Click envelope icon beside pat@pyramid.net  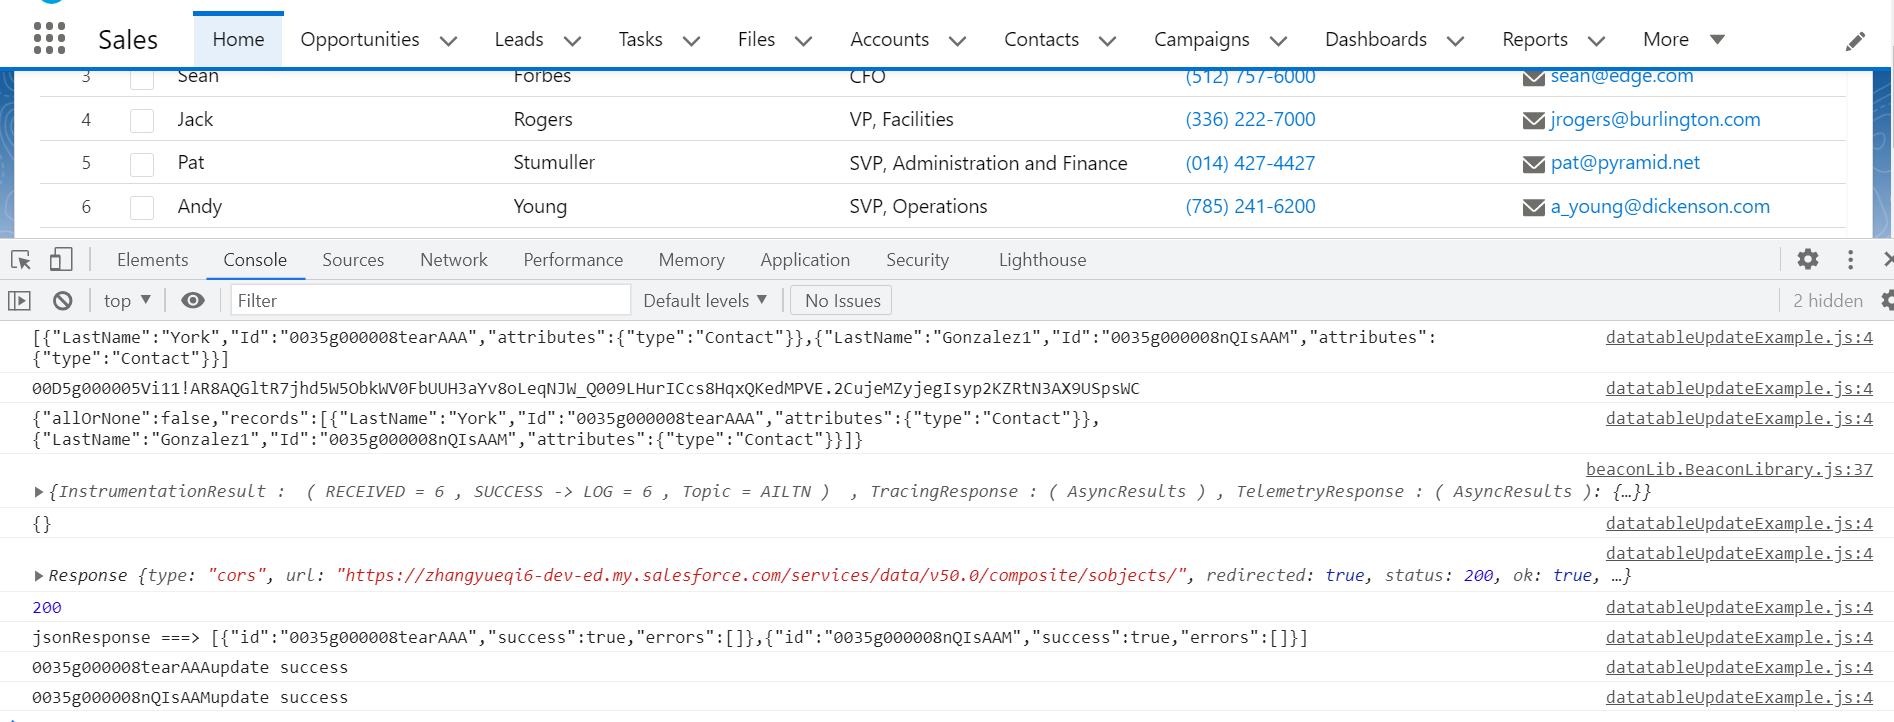[1533, 164]
